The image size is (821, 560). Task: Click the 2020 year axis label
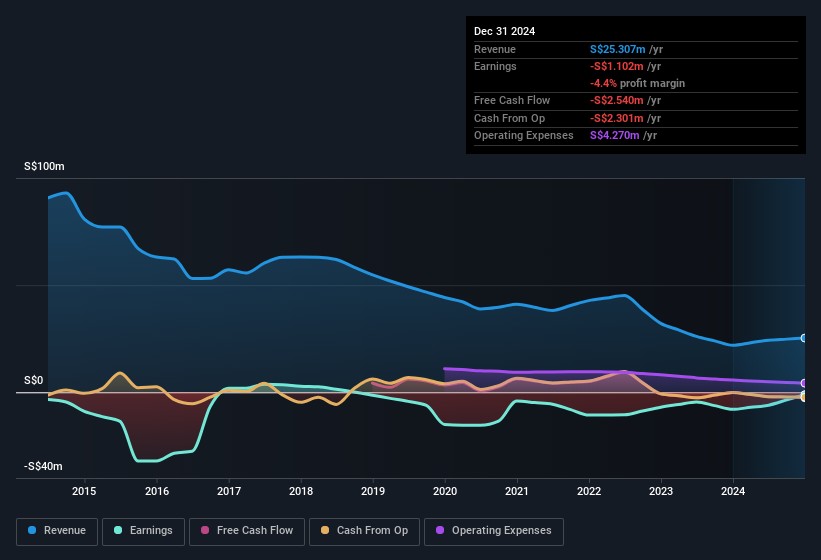coord(445,491)
